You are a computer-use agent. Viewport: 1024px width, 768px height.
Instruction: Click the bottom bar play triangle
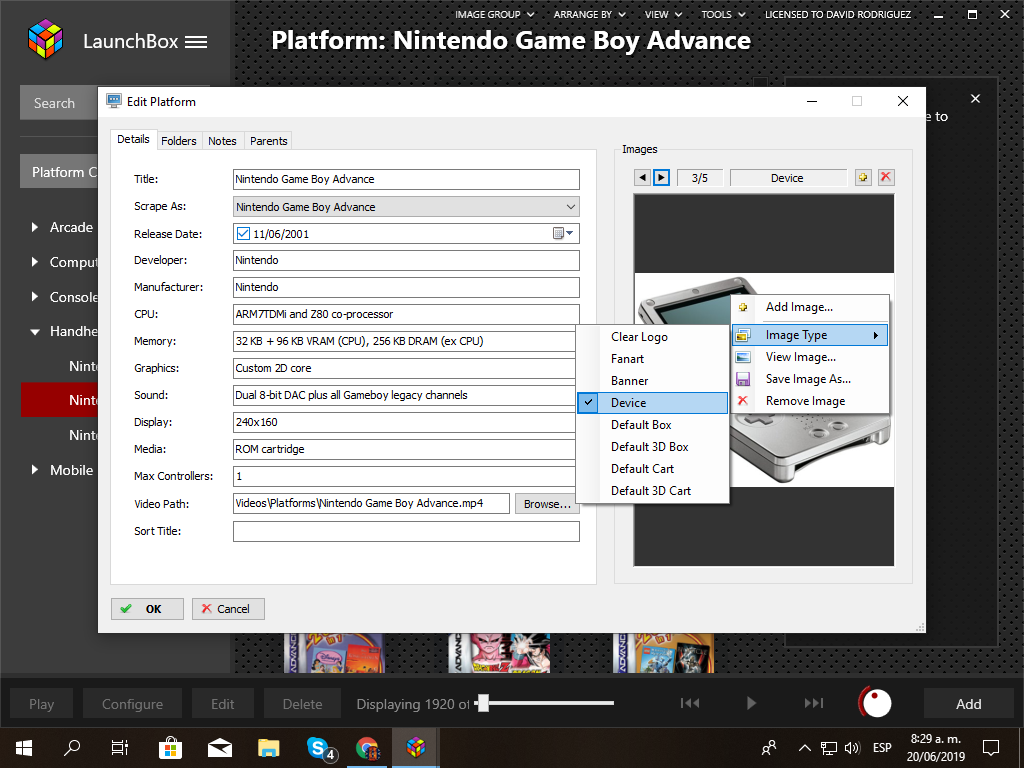(751, 703)
